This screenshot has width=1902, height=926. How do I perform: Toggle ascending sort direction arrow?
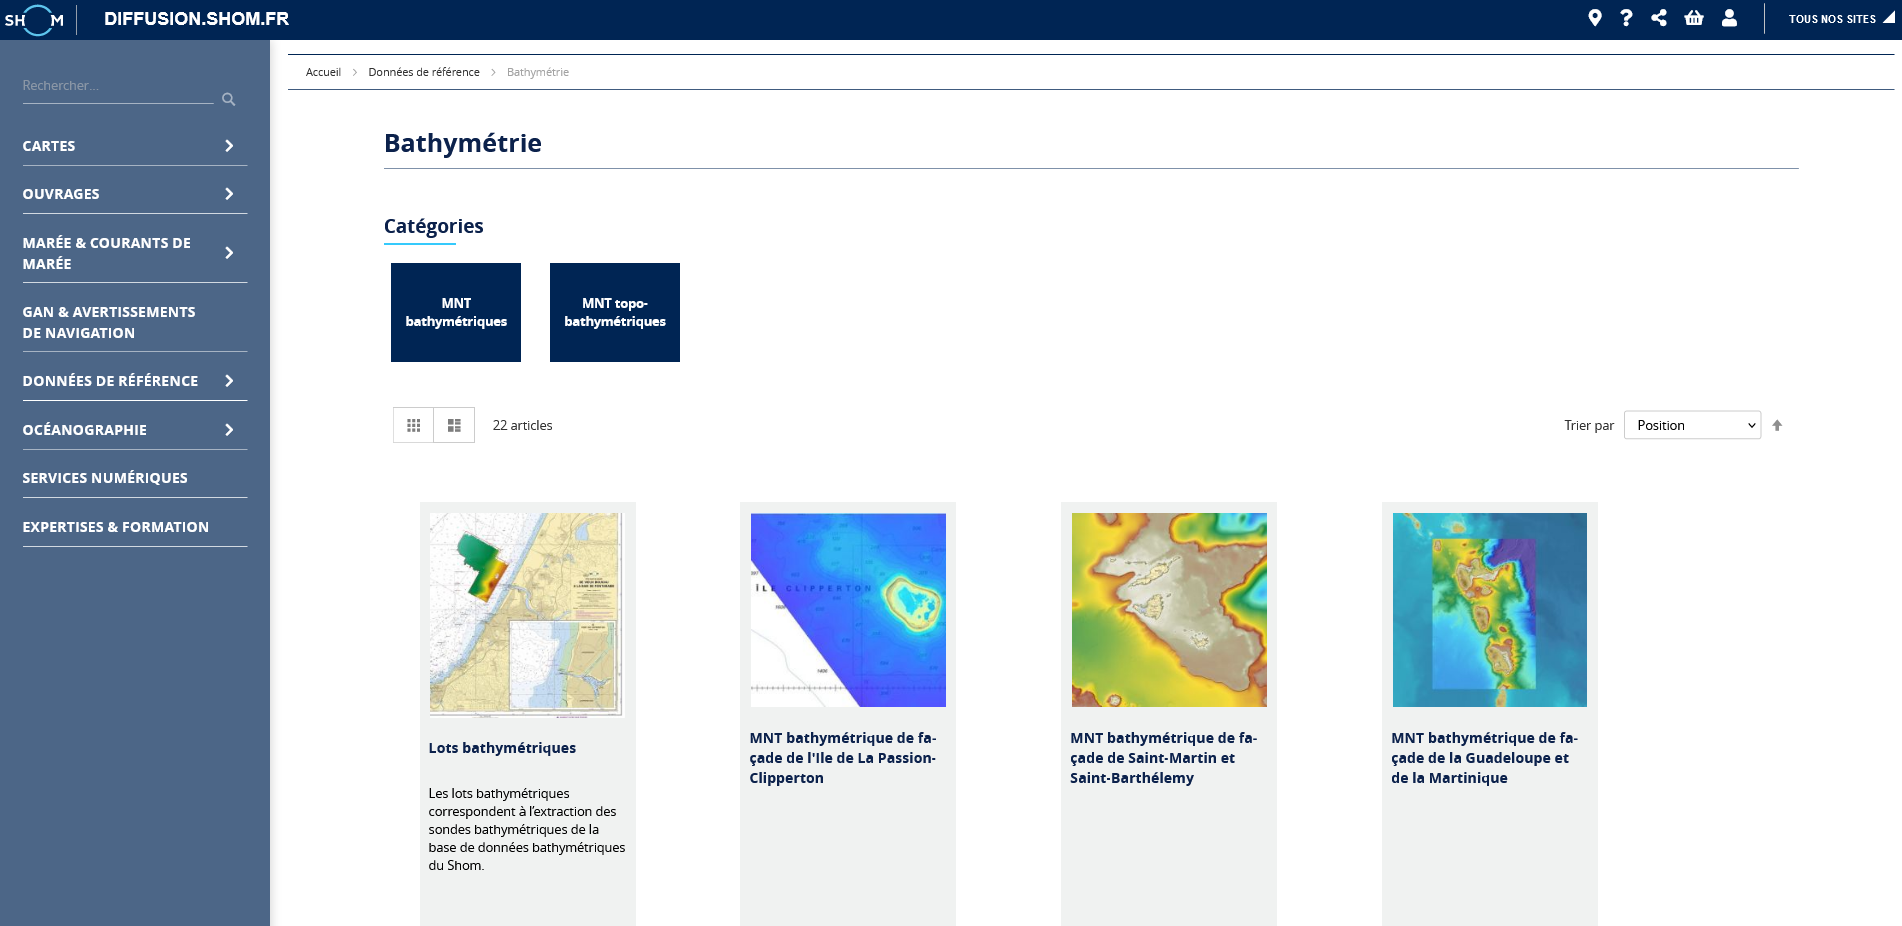click(1777, 425)
